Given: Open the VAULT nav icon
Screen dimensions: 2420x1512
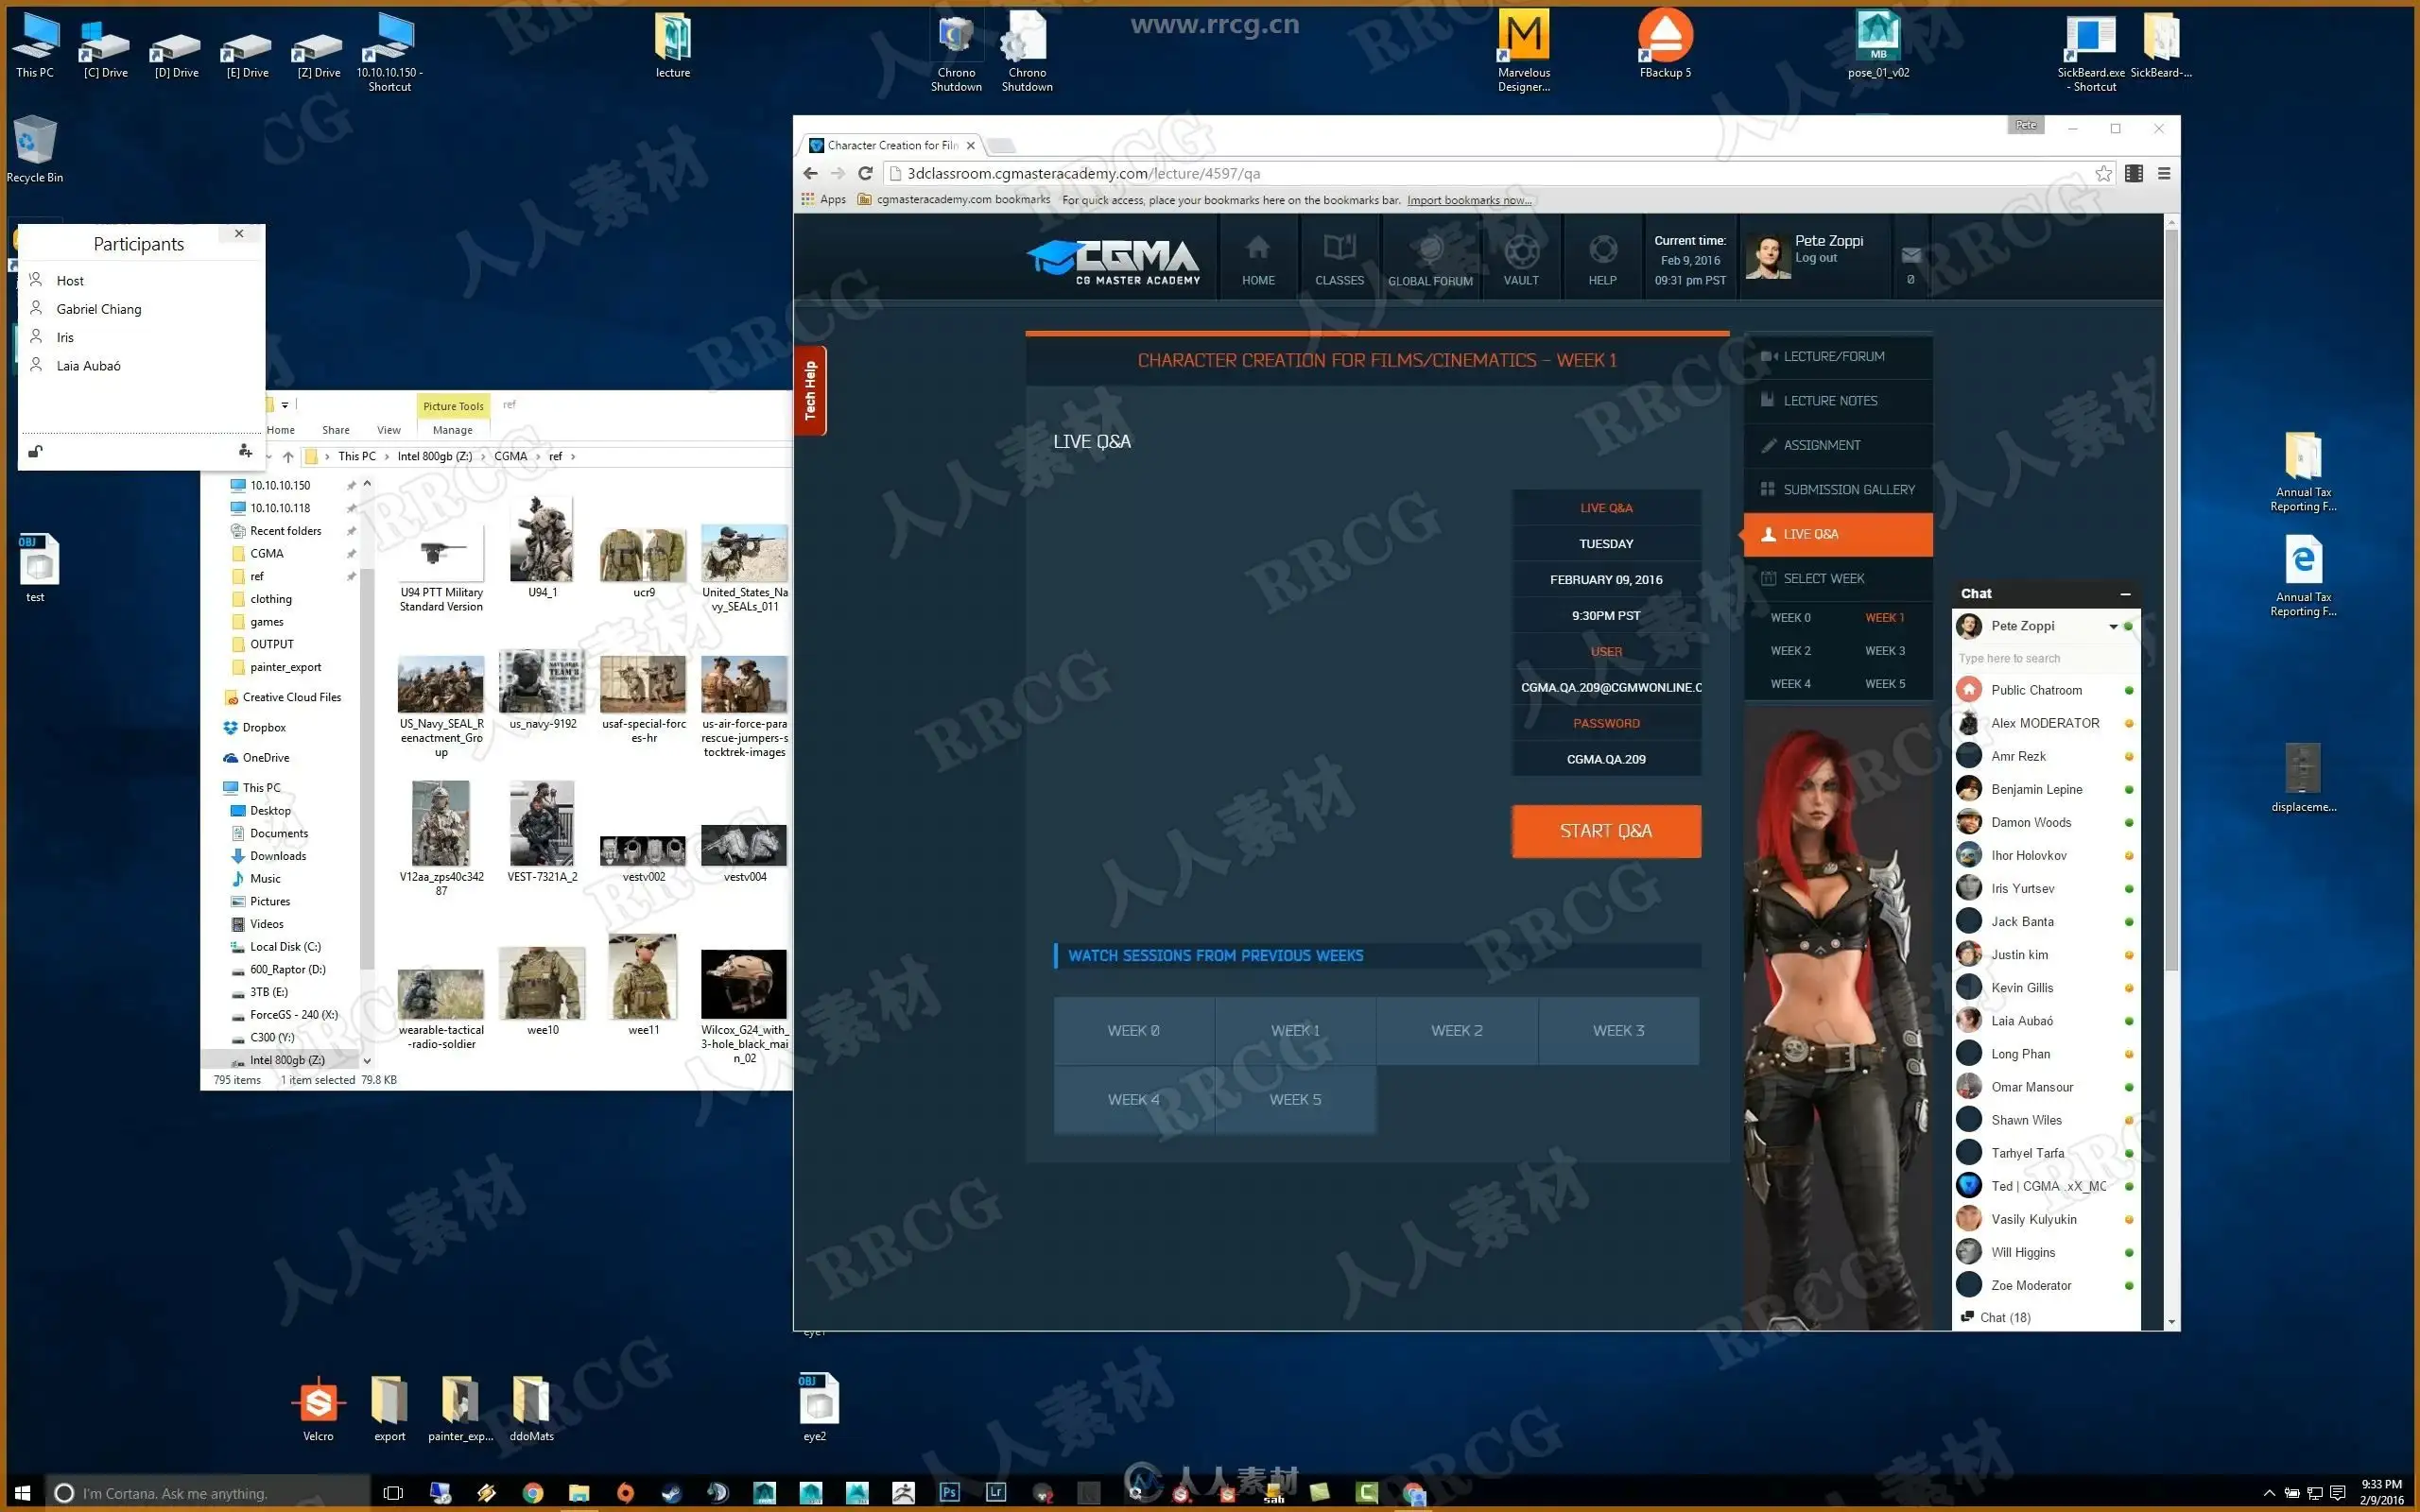Looking at the screenshot, I should pyautogui.click(x=1521, y=259).
